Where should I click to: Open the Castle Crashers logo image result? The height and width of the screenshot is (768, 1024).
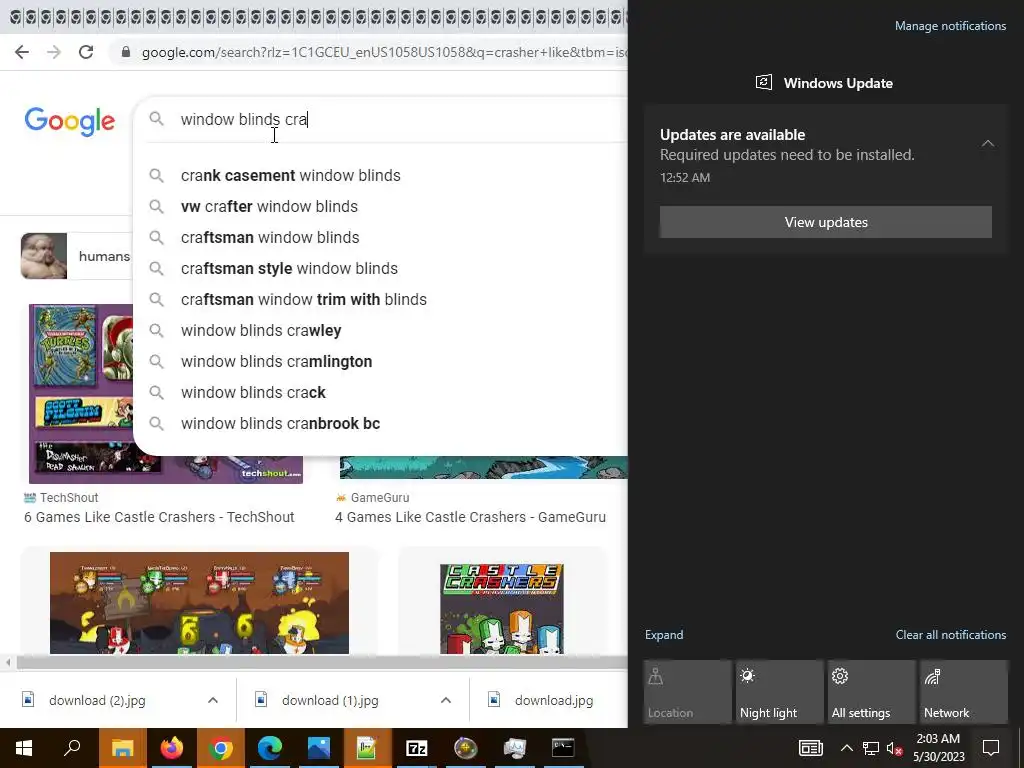pos(502,609)
